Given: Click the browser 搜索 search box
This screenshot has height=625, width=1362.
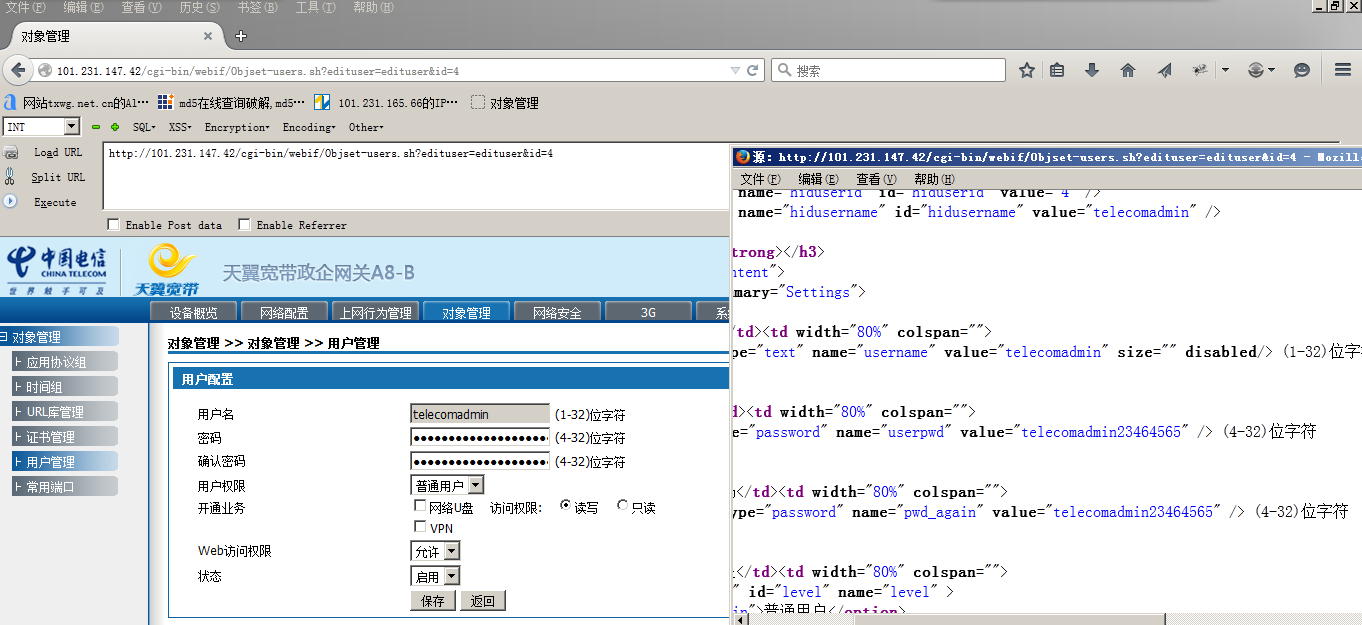Looking at the screenshot, I should [888, 71].
